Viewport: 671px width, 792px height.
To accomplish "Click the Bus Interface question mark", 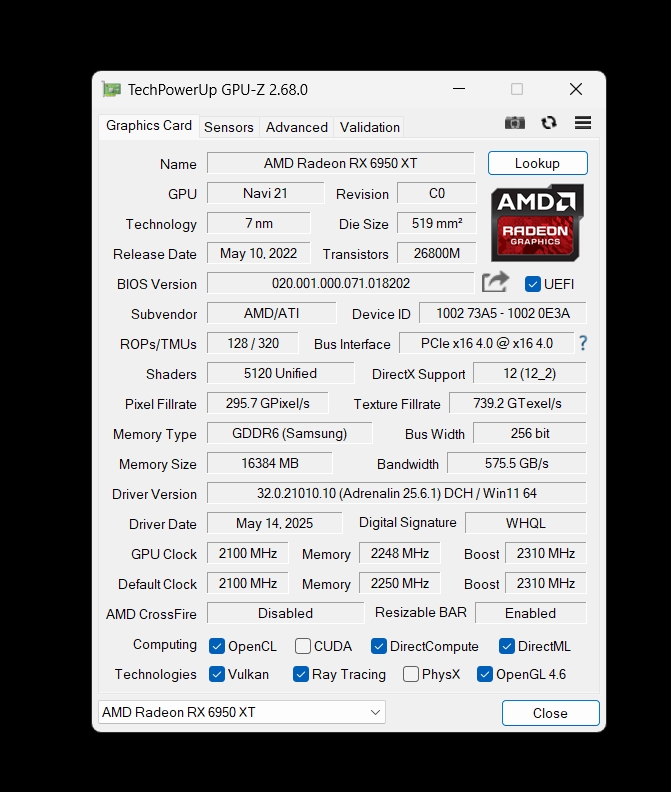I will coord(583,343).
